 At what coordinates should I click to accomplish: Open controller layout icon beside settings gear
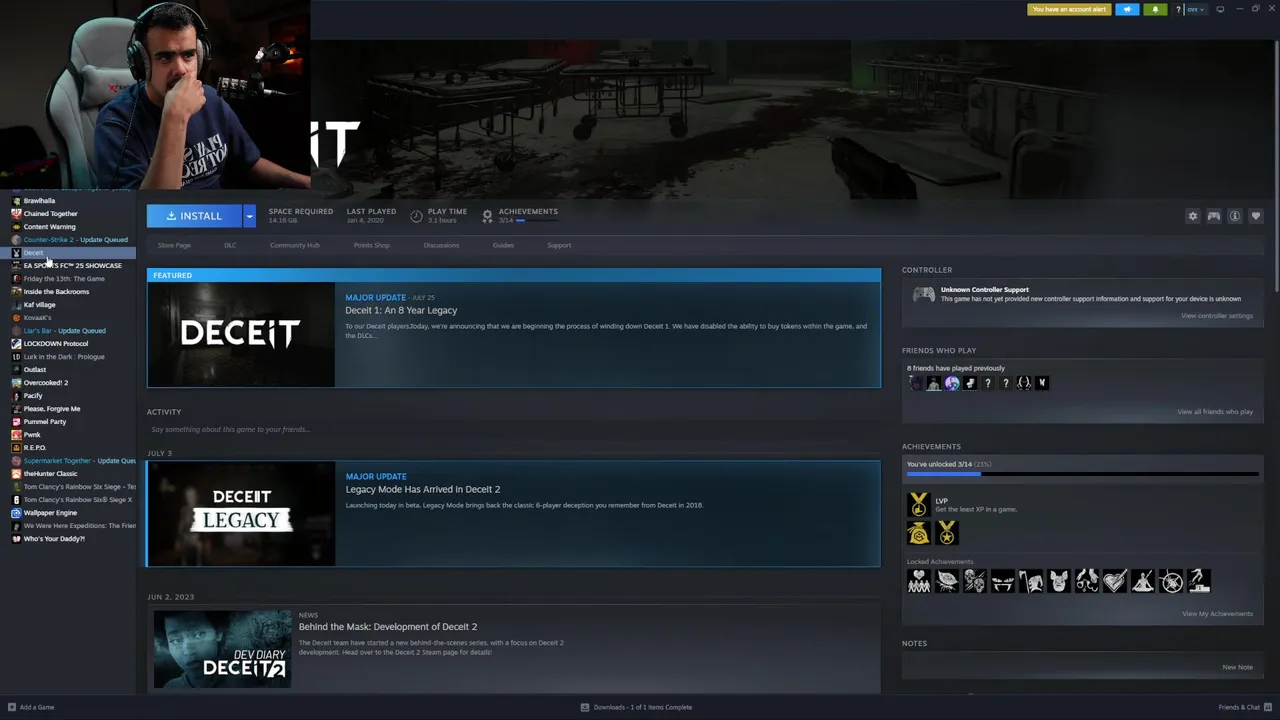coord(1213,216)
